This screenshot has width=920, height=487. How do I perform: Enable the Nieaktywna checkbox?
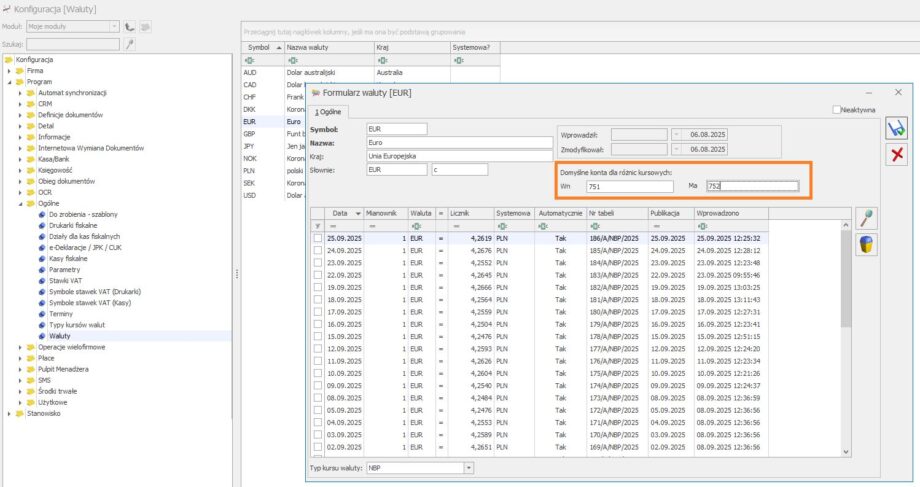coord(837,110)
